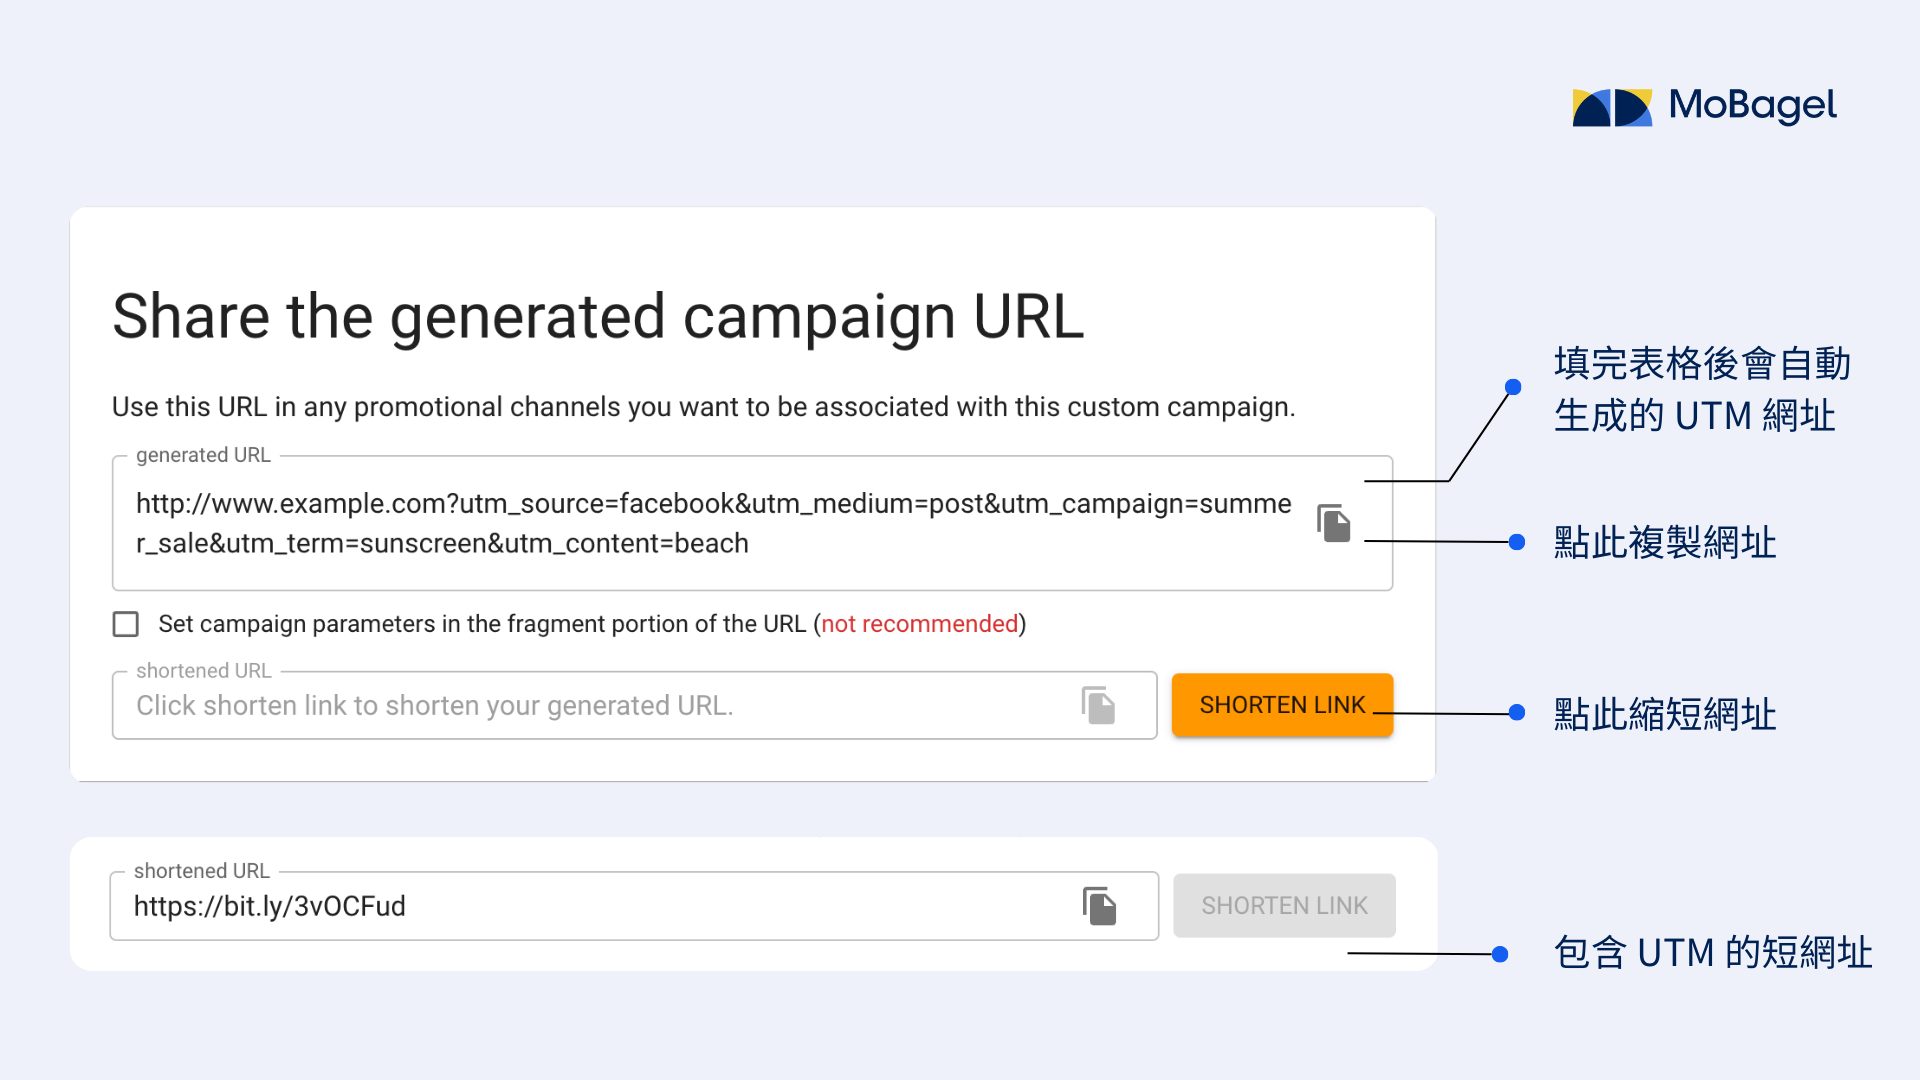Viewport: 1920px width, 1080px height.
Task: Click the red 'not recommended' text
Action: pos(919,624)
